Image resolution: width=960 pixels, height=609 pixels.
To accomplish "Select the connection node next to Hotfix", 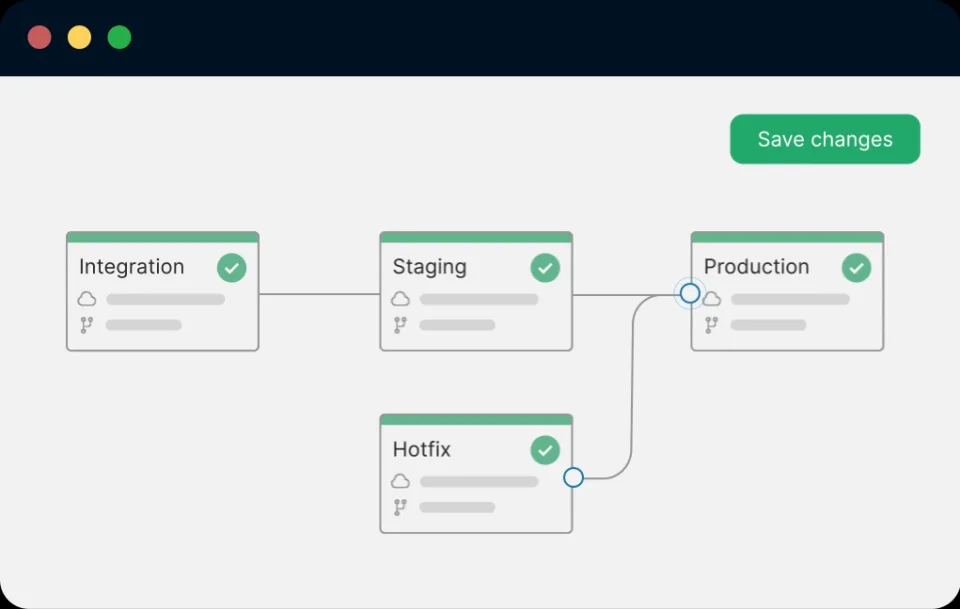I will pos(573,477).
